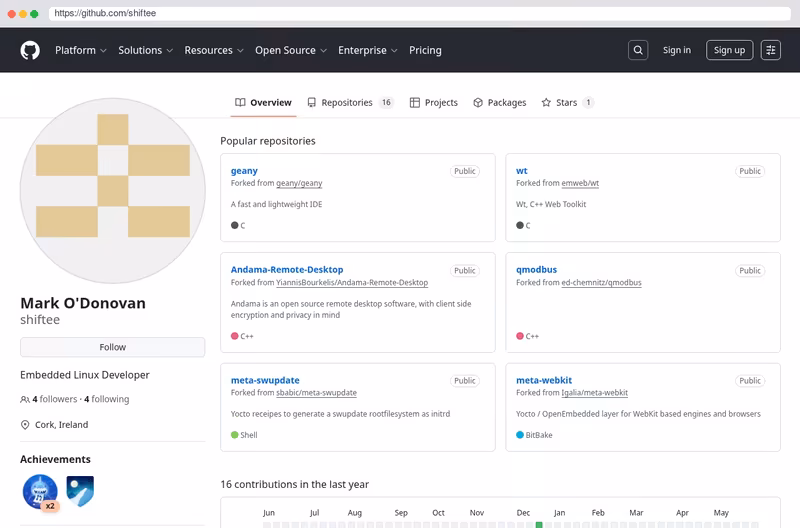The width and height of the screenshot is (800, 528).
Task: Expand the Open Source menu
Action: pyautogui.click(x=291, y=50)
